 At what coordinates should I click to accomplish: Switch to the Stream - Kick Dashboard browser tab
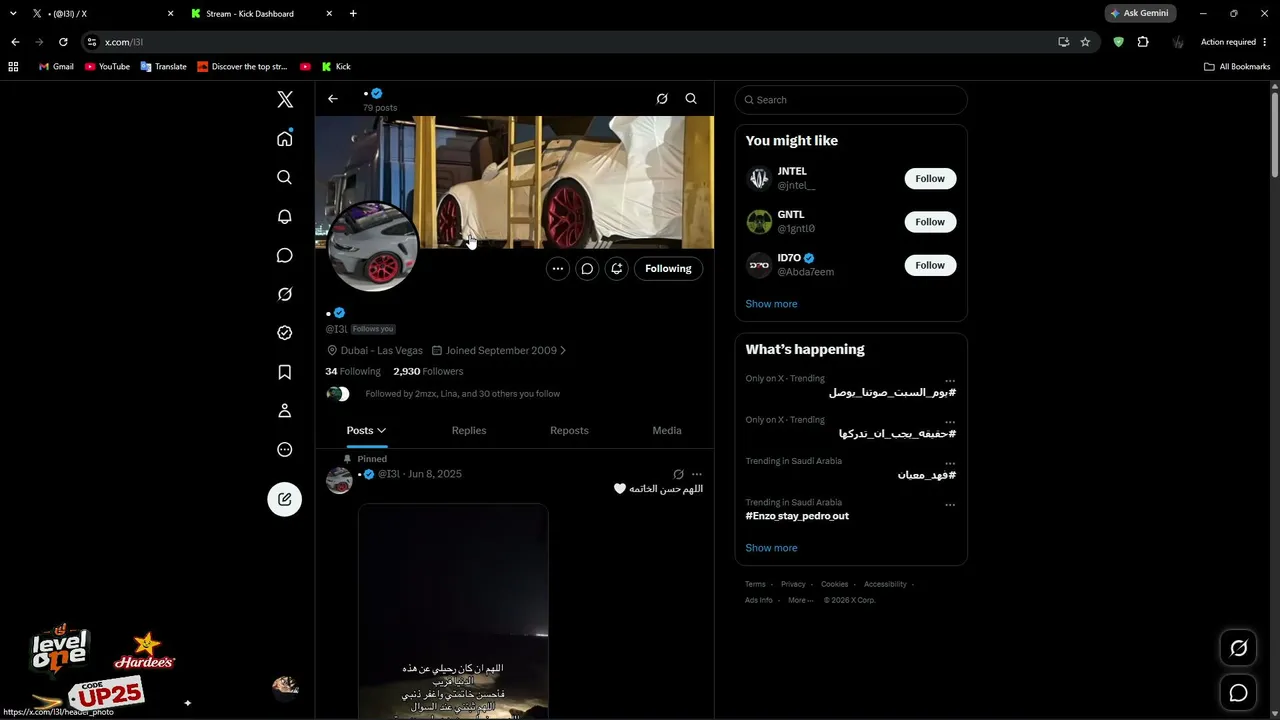point(262,14)
